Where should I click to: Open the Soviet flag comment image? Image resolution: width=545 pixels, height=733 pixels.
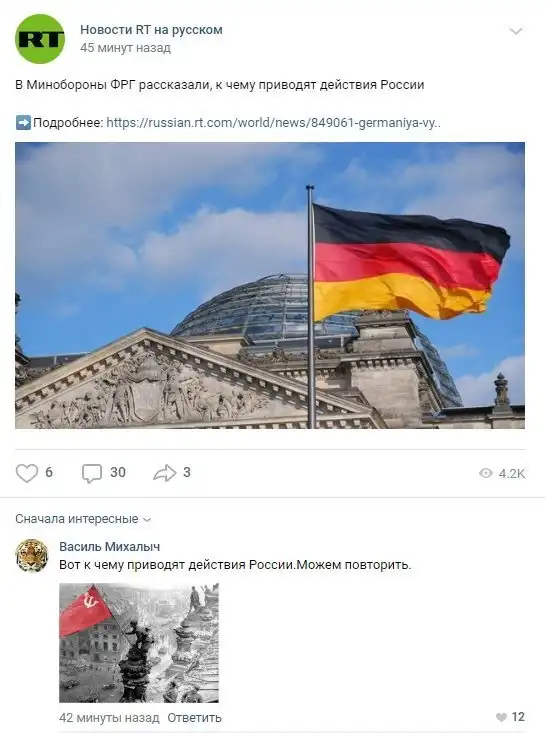point(139,643)
